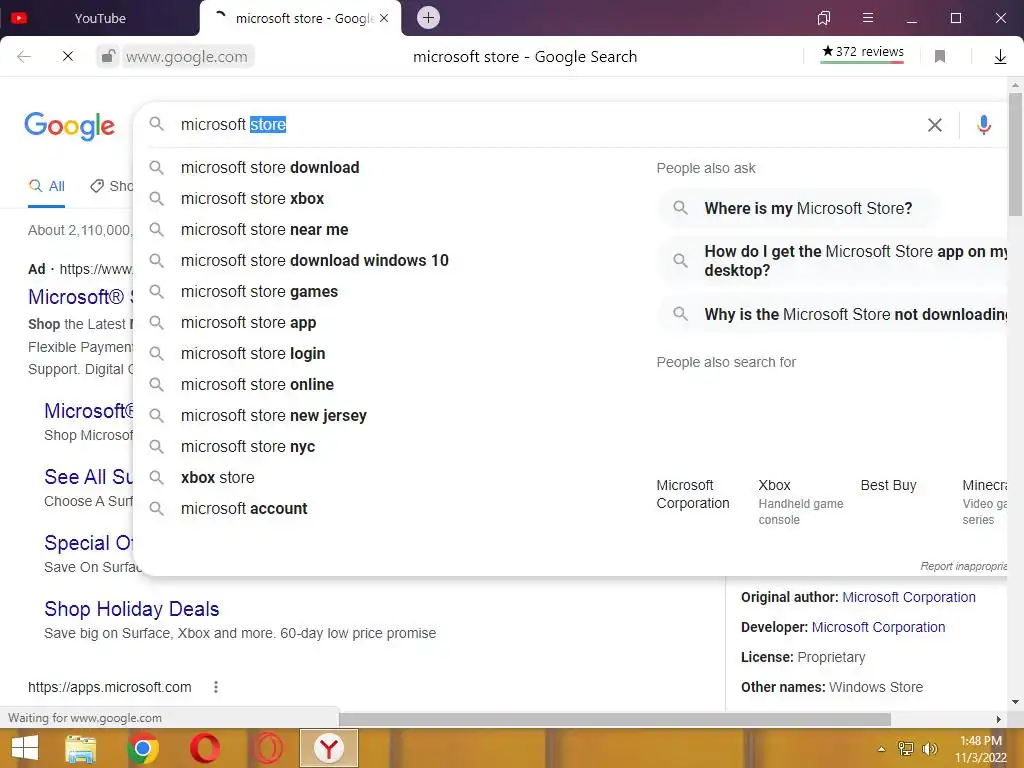Choose suggestion microsoft store near me
Viewport: 1024px width, 768px height.
pyautogui.click(x=264, y=230)
